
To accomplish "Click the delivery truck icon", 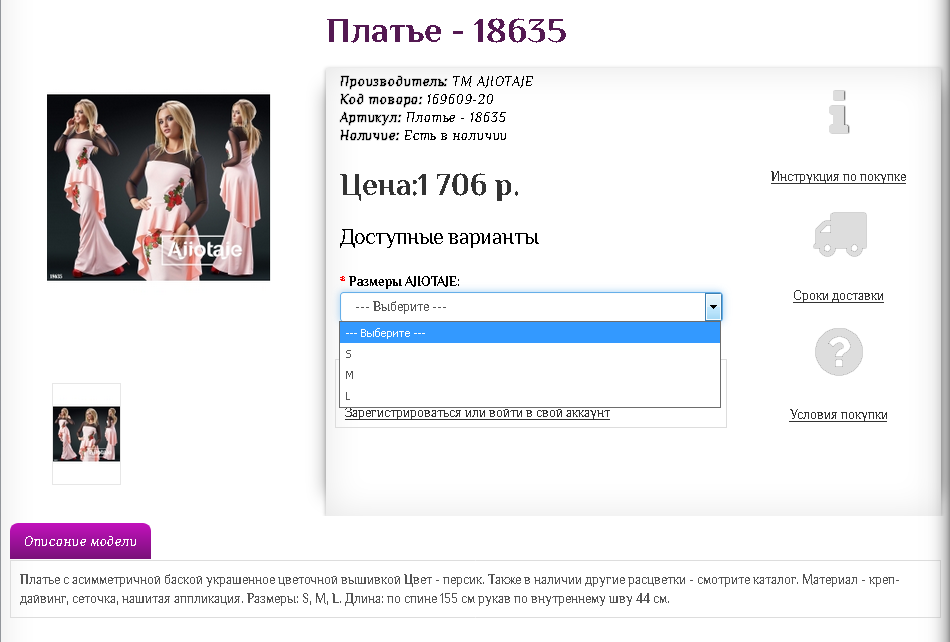I will click(840, 234).
